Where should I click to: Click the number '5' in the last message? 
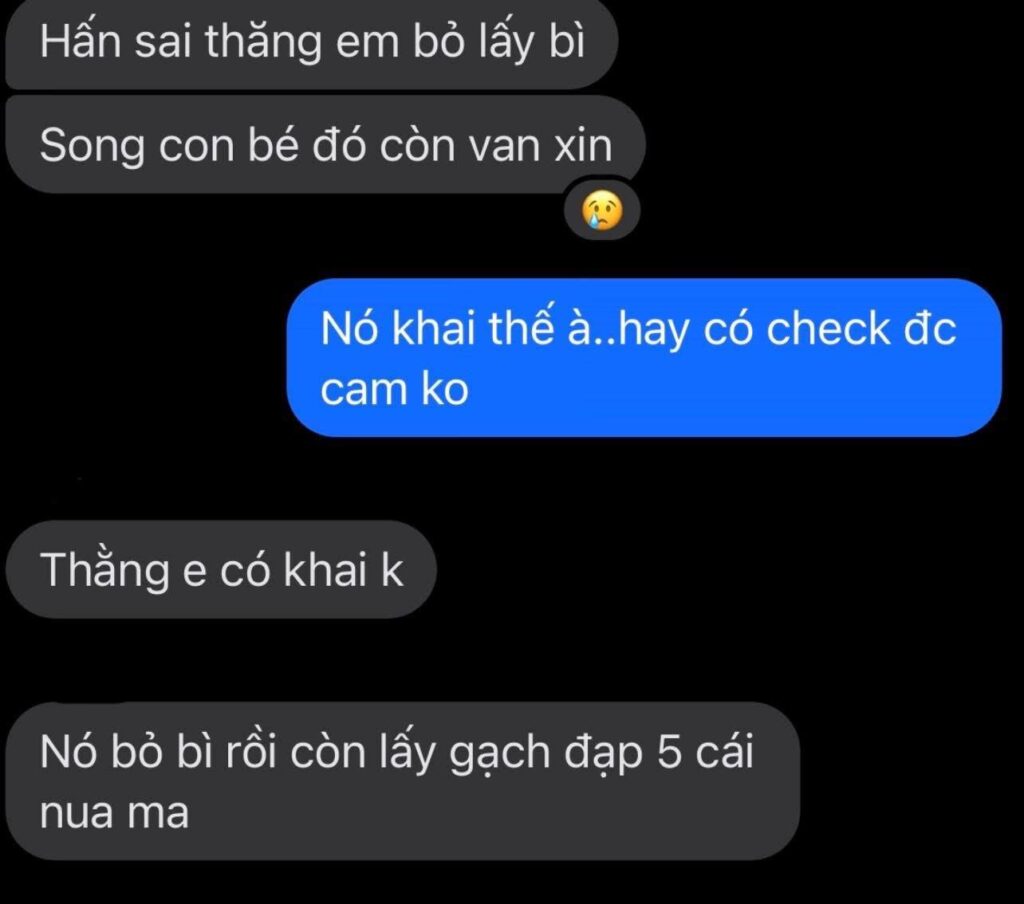point(669,751)
